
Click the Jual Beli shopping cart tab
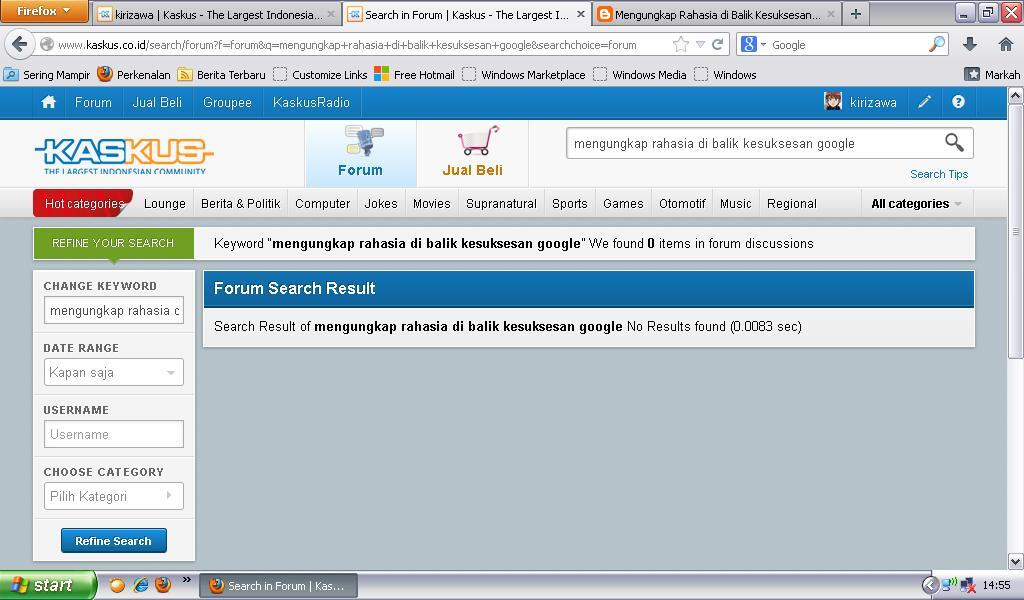click(x=472, y=153)
